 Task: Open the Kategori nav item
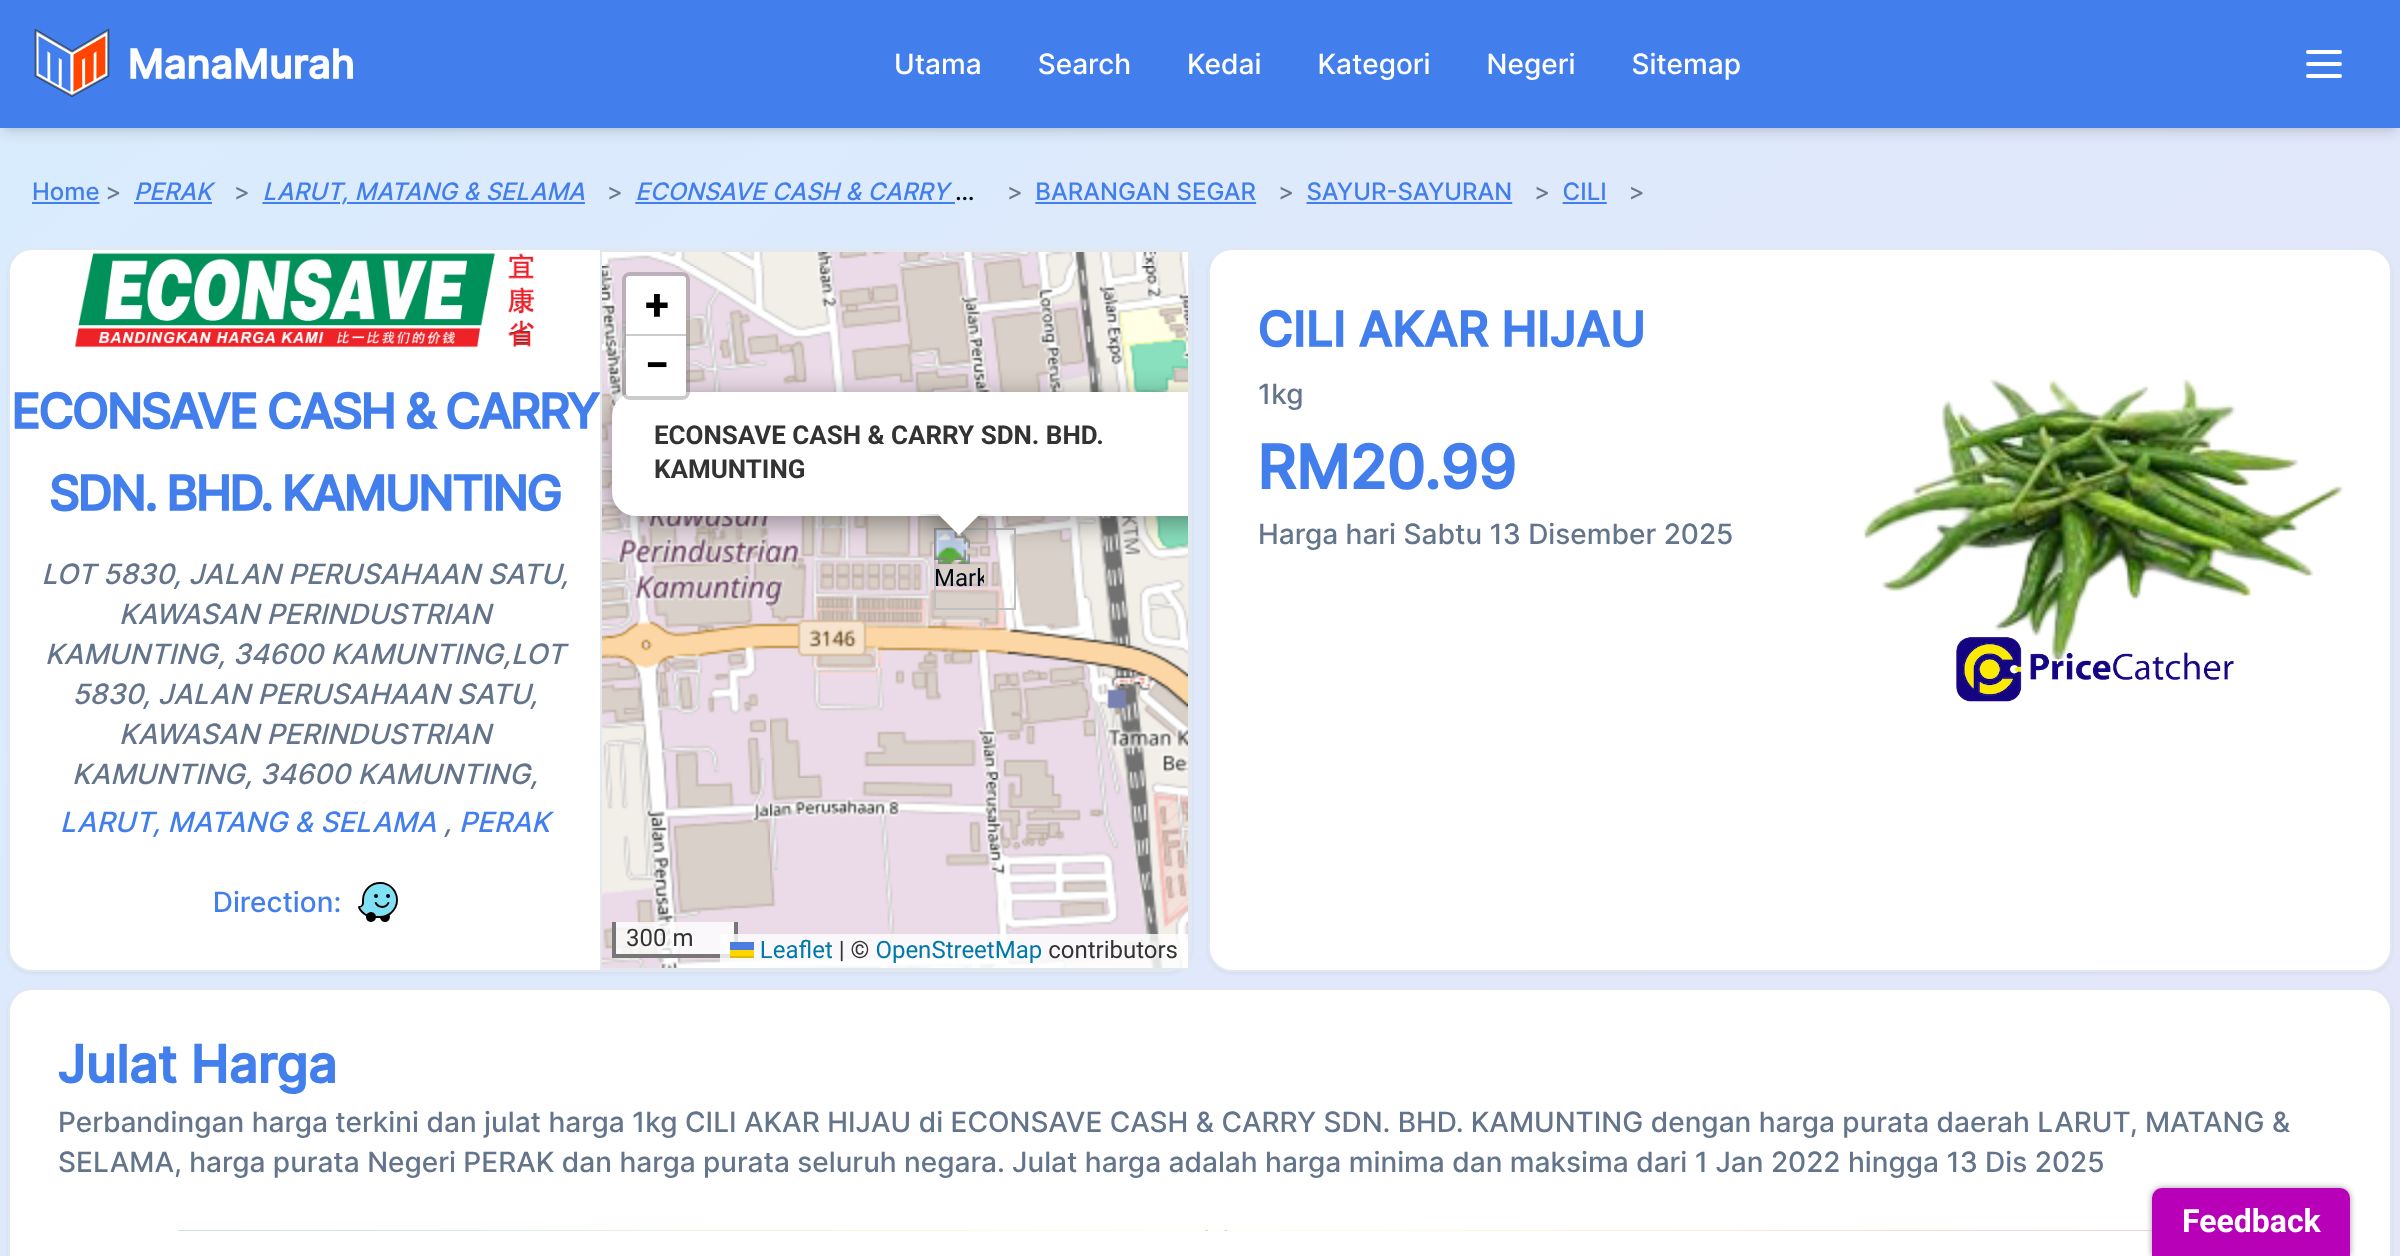click(x=1373, y=64)
